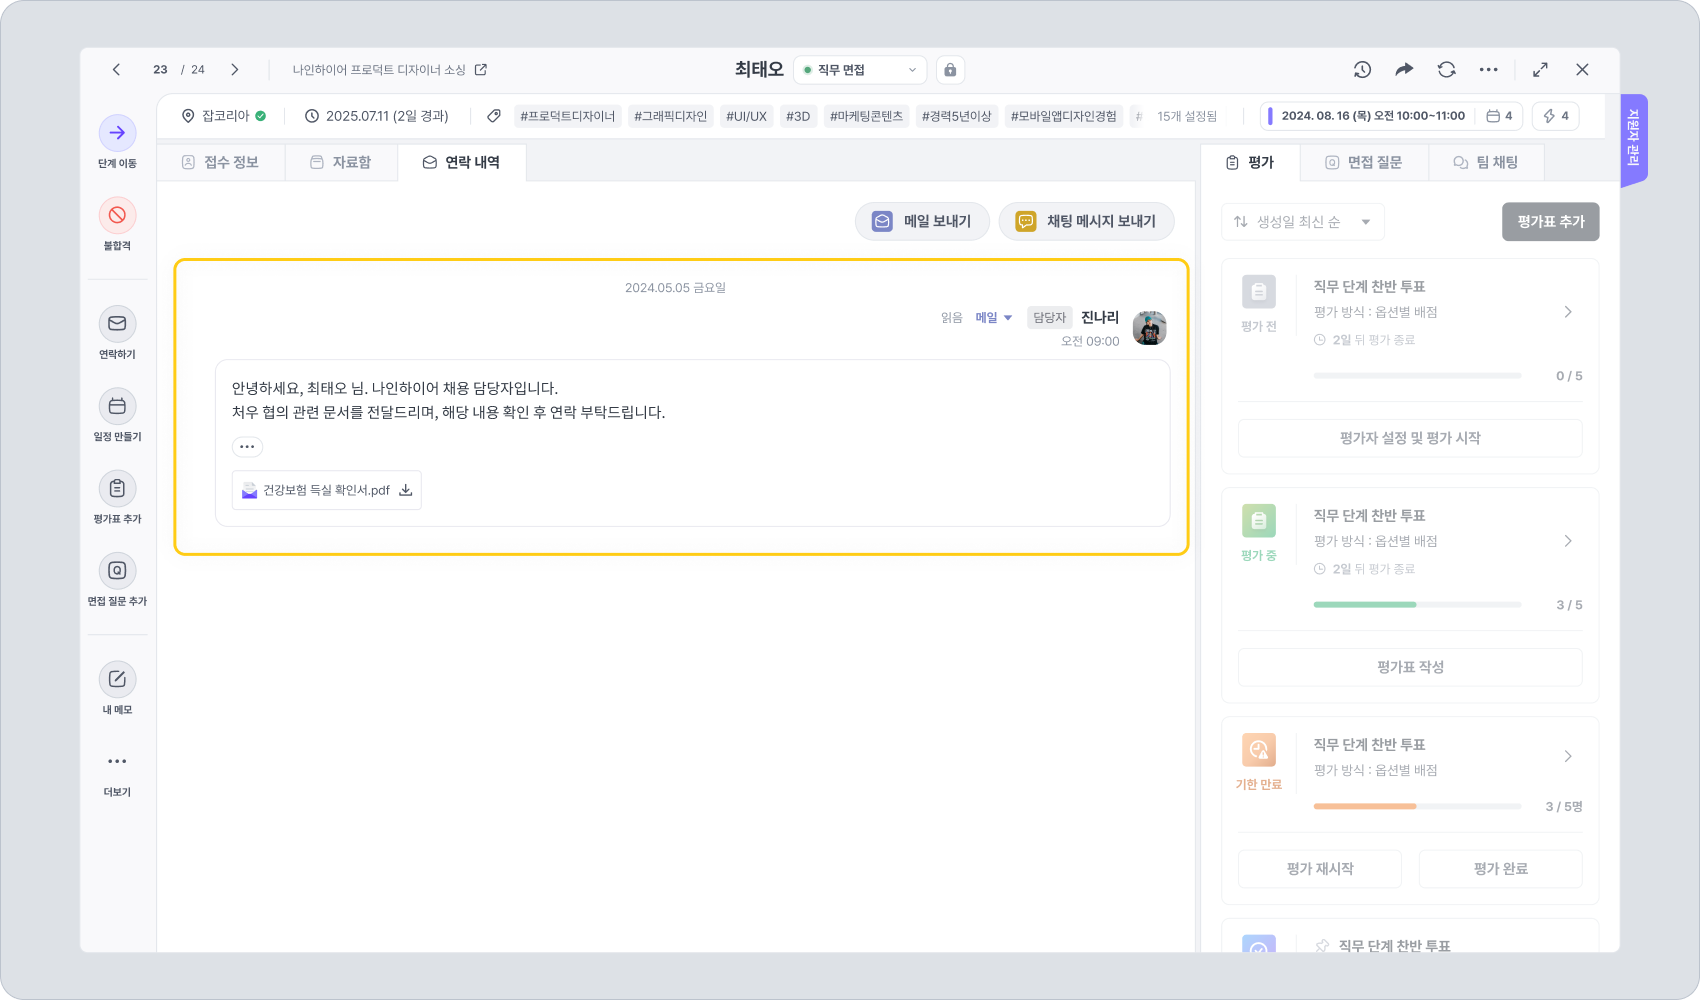1700x1000 pixels.
Task: Select the 연락 내역 tab
Action: point(461,162)
